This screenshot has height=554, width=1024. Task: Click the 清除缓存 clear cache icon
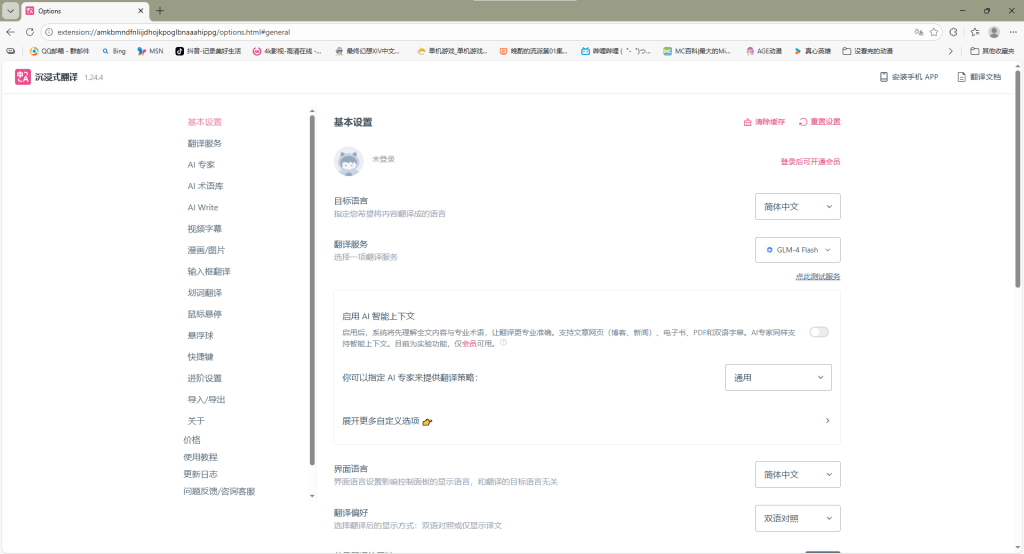748,122
